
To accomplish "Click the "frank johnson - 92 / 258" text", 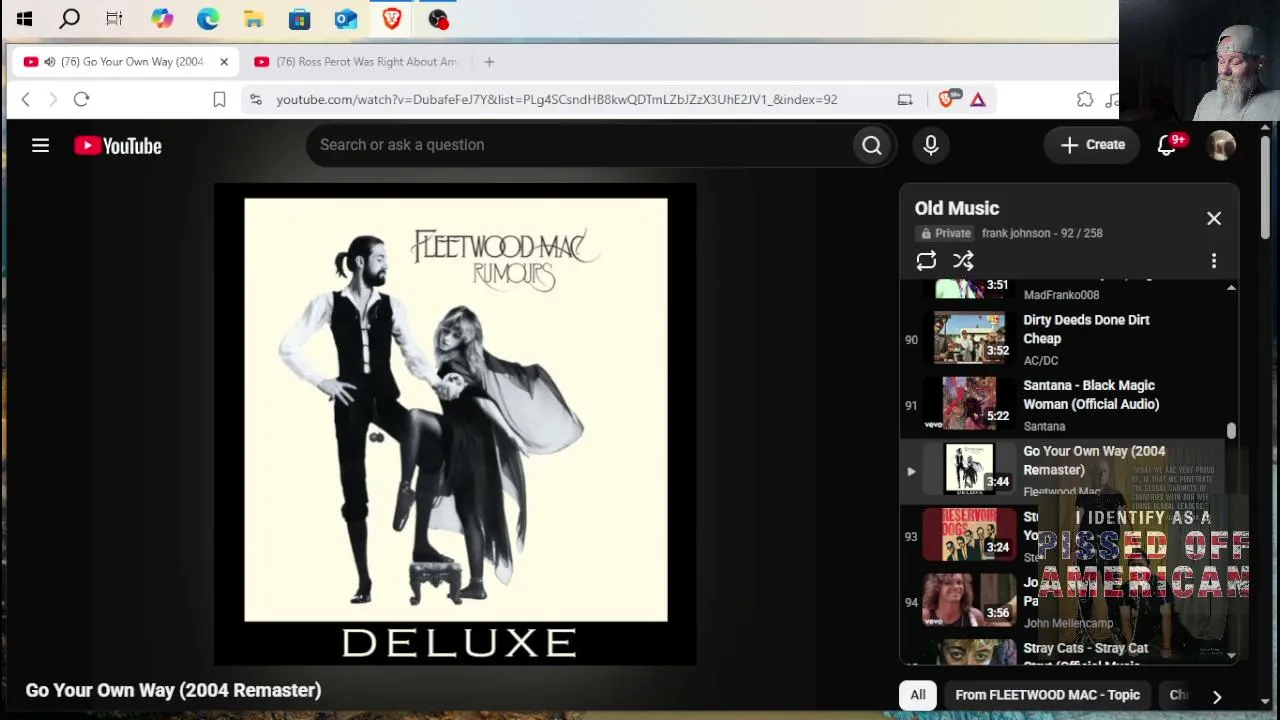I will (1042, 233).
